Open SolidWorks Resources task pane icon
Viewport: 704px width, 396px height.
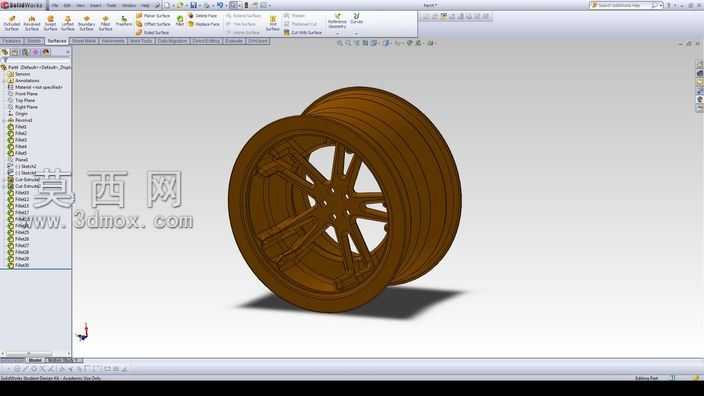click(x=700, y=65)
